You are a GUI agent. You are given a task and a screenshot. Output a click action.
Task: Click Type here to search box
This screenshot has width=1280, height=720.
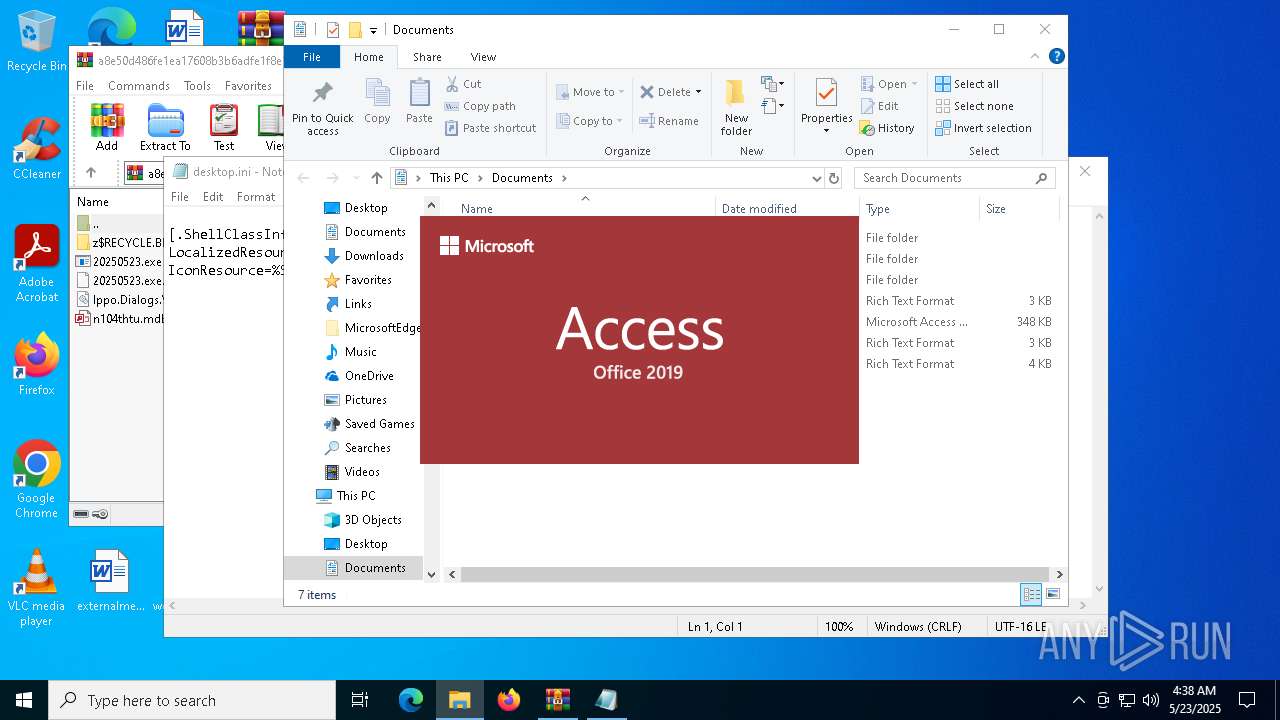point(192,700)
